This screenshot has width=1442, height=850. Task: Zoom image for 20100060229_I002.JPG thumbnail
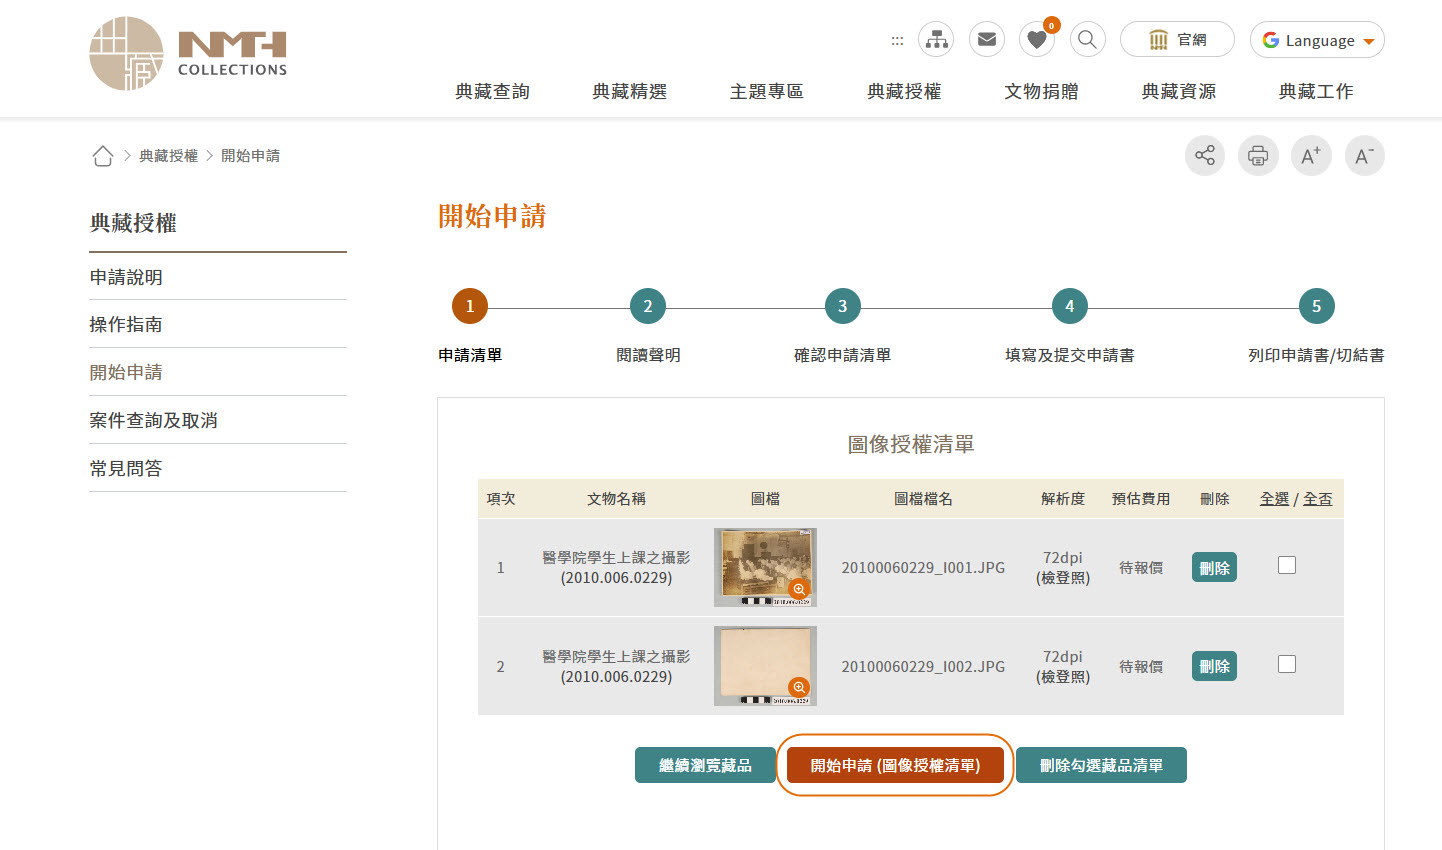point(798,687)
